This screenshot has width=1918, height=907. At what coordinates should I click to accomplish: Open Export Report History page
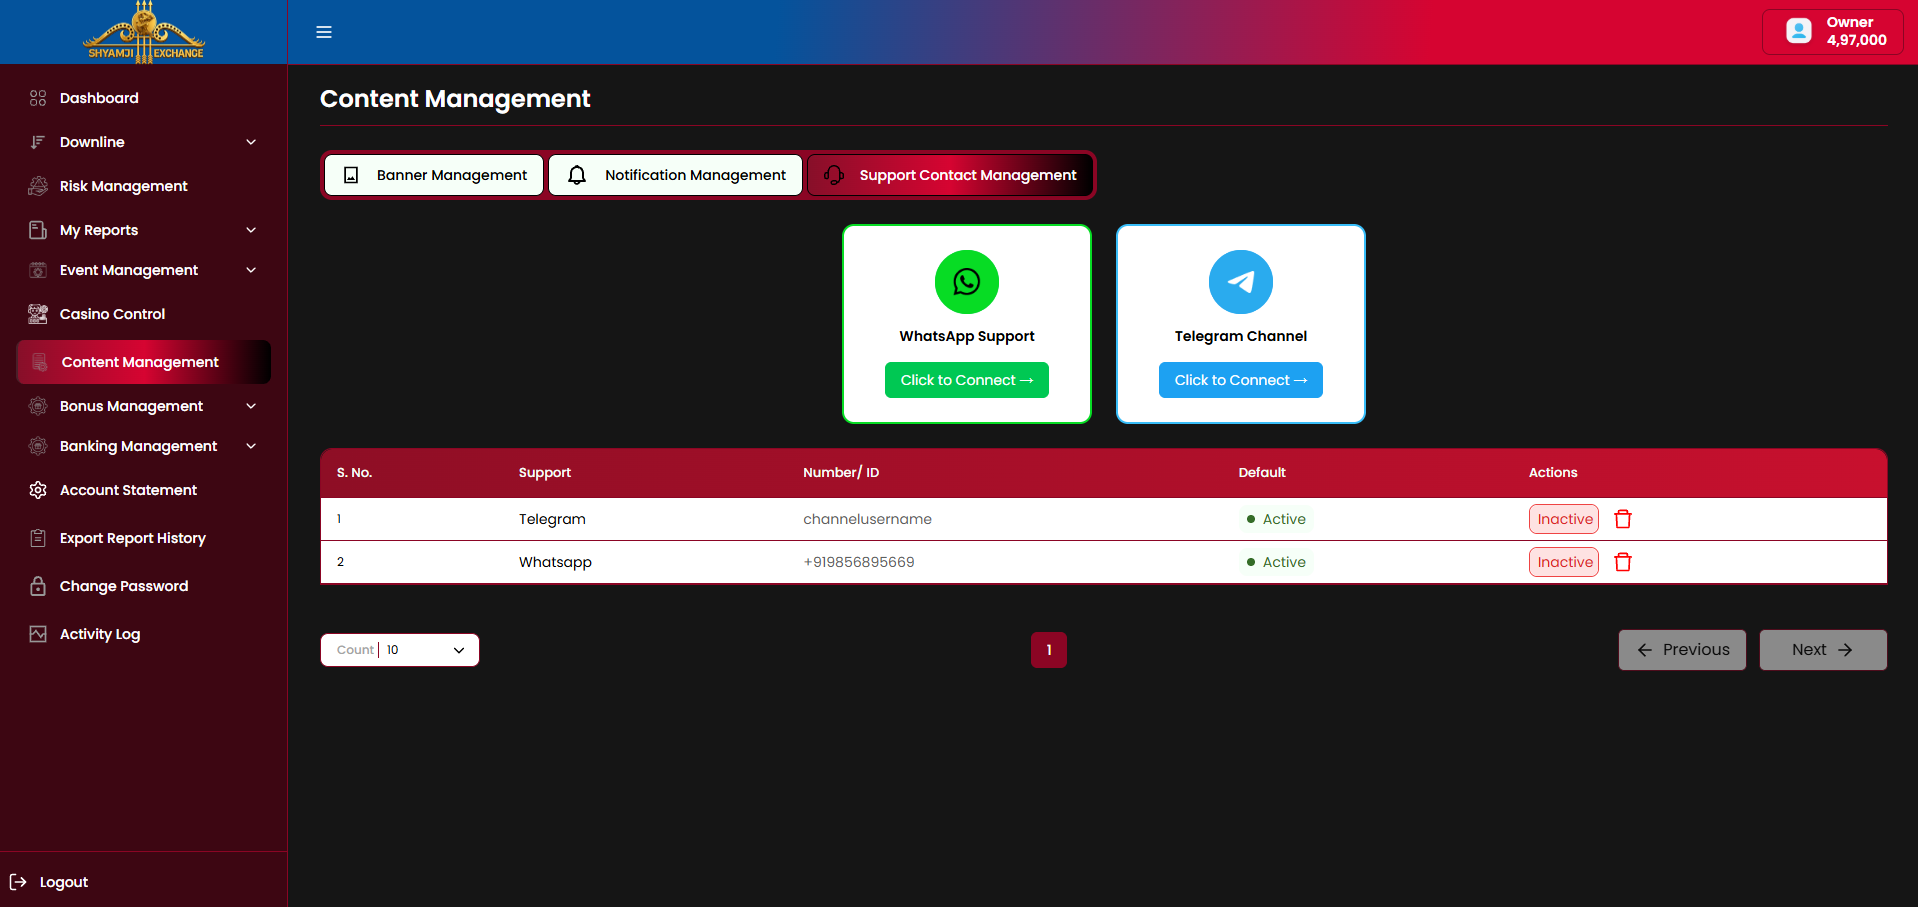133,538
